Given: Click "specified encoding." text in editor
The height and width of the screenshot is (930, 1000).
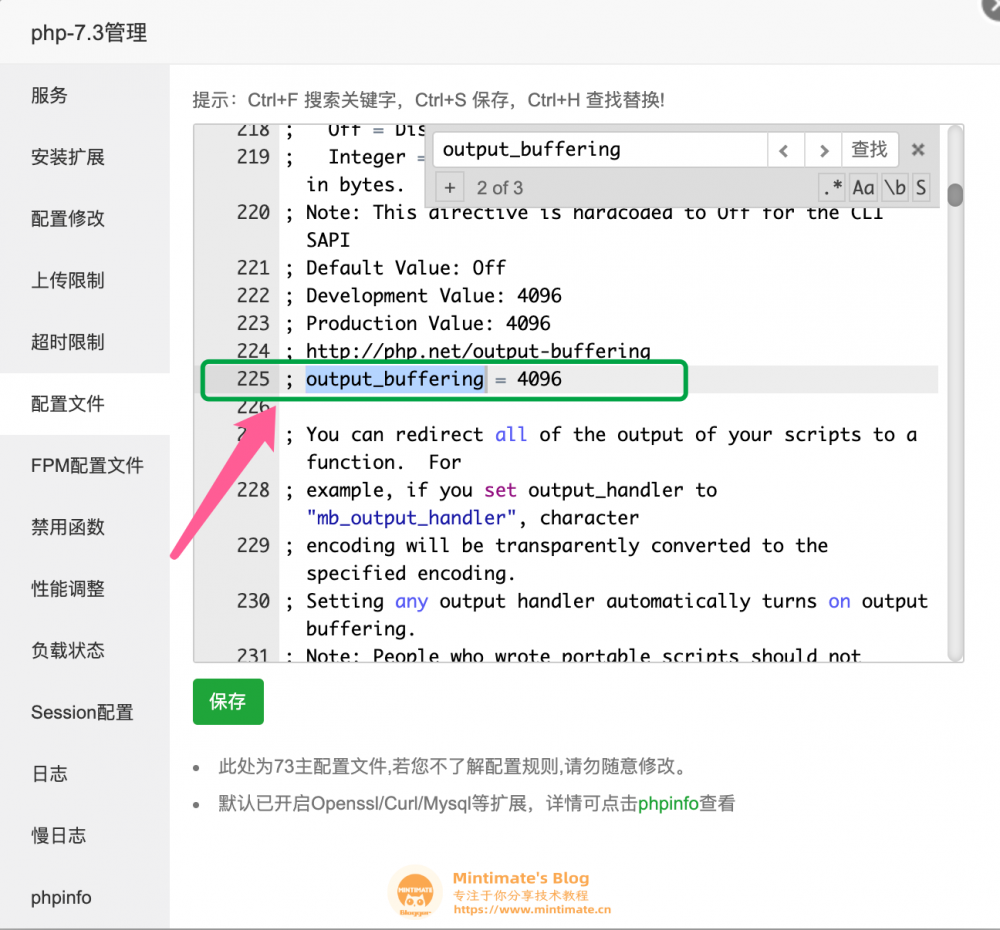Looking at the screenshot, I should [410, 573].
